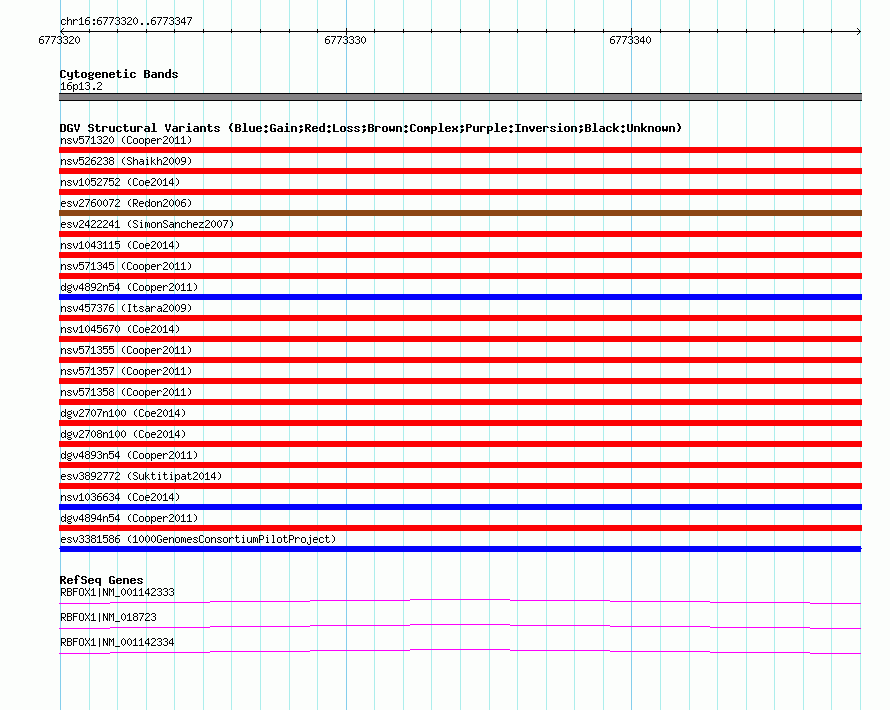
Task: Click the DGV Structural Variants track title
Action: click(371, 128)
